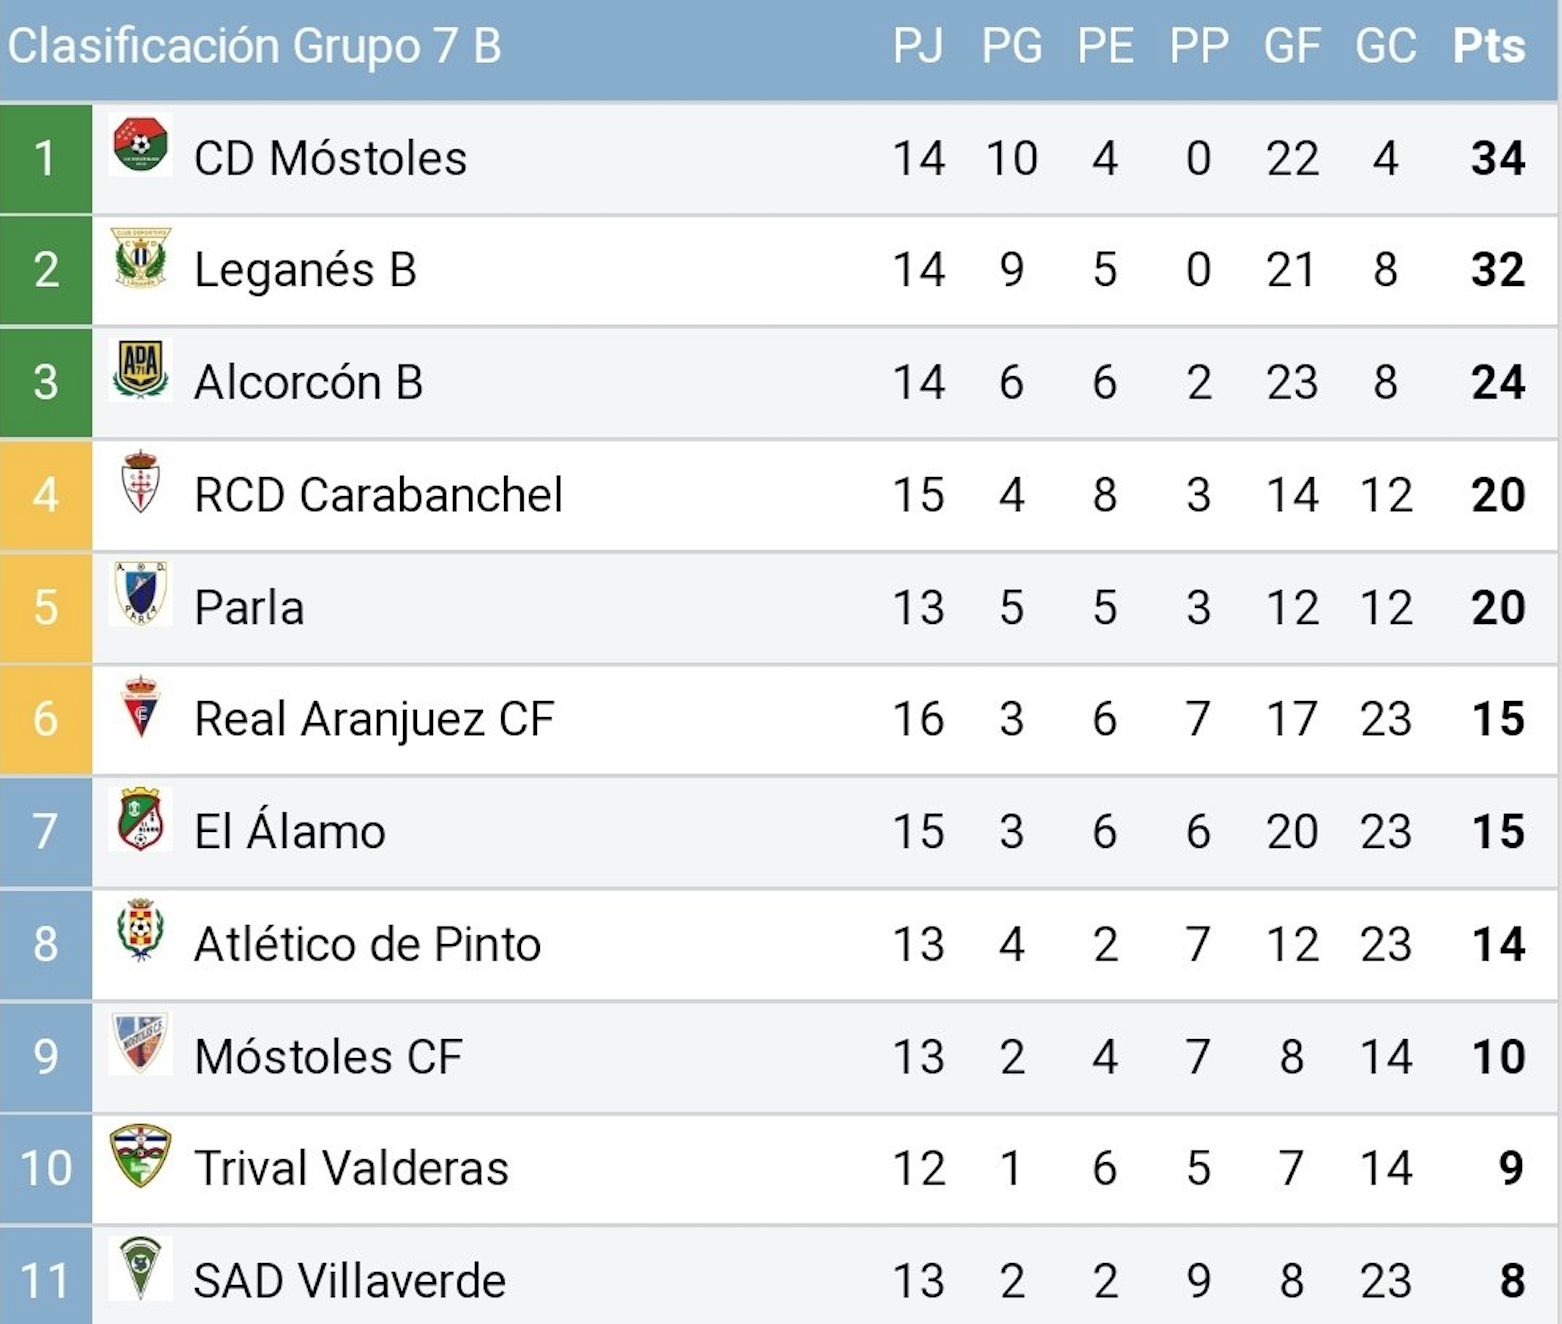Click the Clasificación Grupo 7 B title
This screenshot has height=1324, width=1562.
[x=254, y=46]
